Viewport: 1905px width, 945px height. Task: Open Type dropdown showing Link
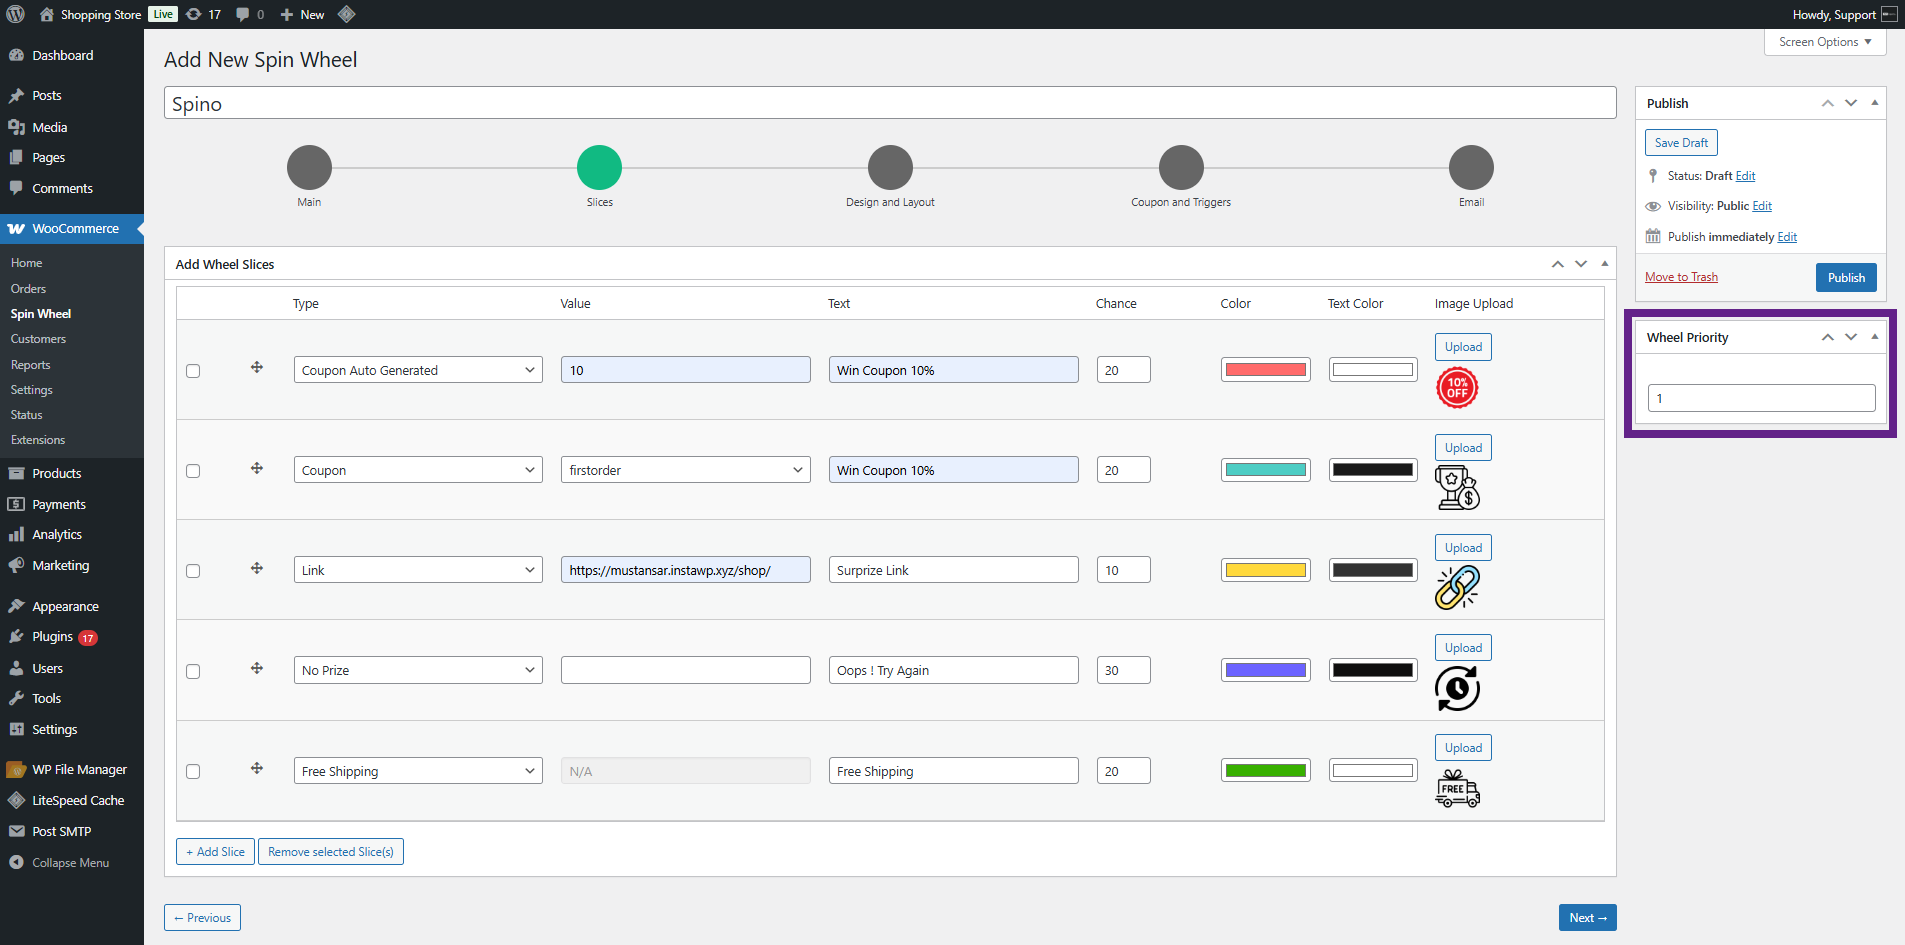pyautogui.click(x=418, y=570)
